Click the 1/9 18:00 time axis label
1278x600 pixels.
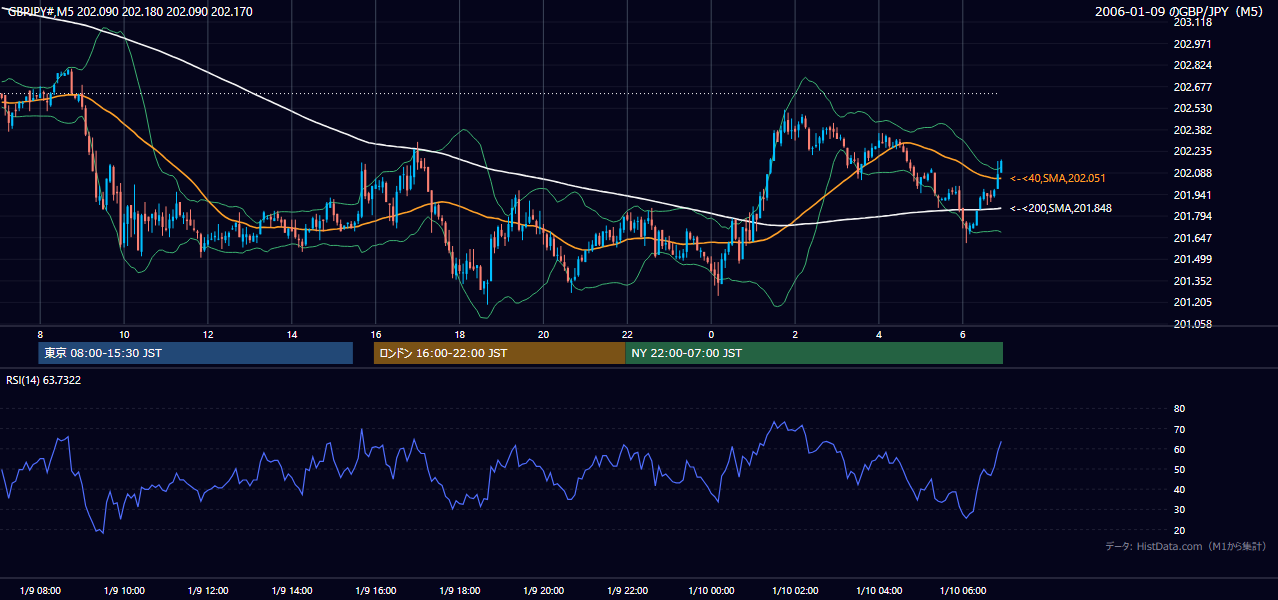tap(460, 591)
